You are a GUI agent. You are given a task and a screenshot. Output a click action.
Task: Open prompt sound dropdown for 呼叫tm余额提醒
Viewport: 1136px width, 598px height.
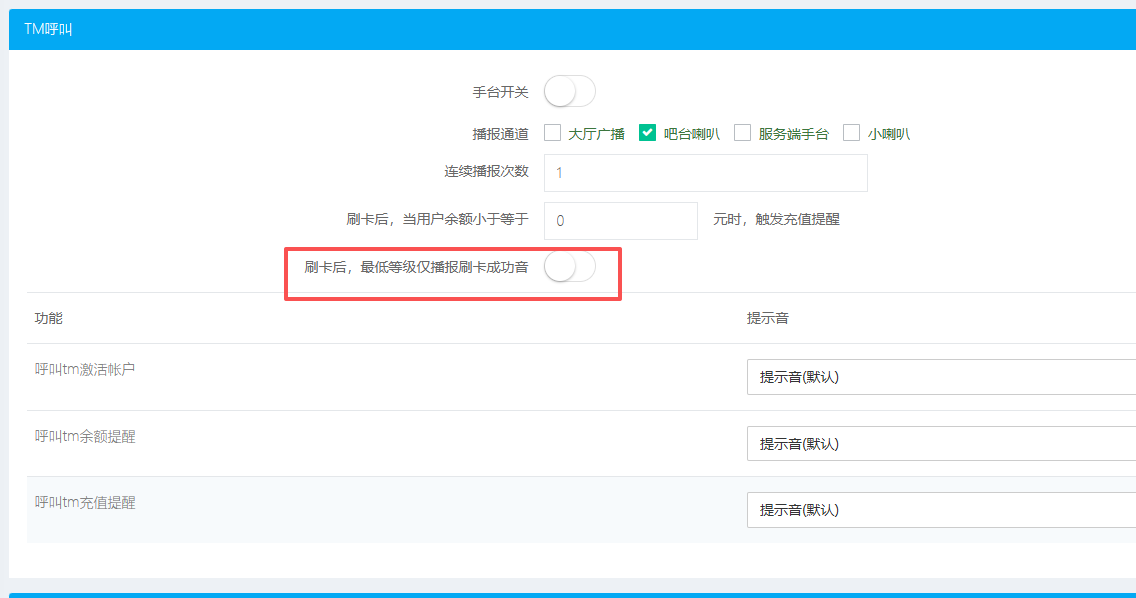[941, 444]
